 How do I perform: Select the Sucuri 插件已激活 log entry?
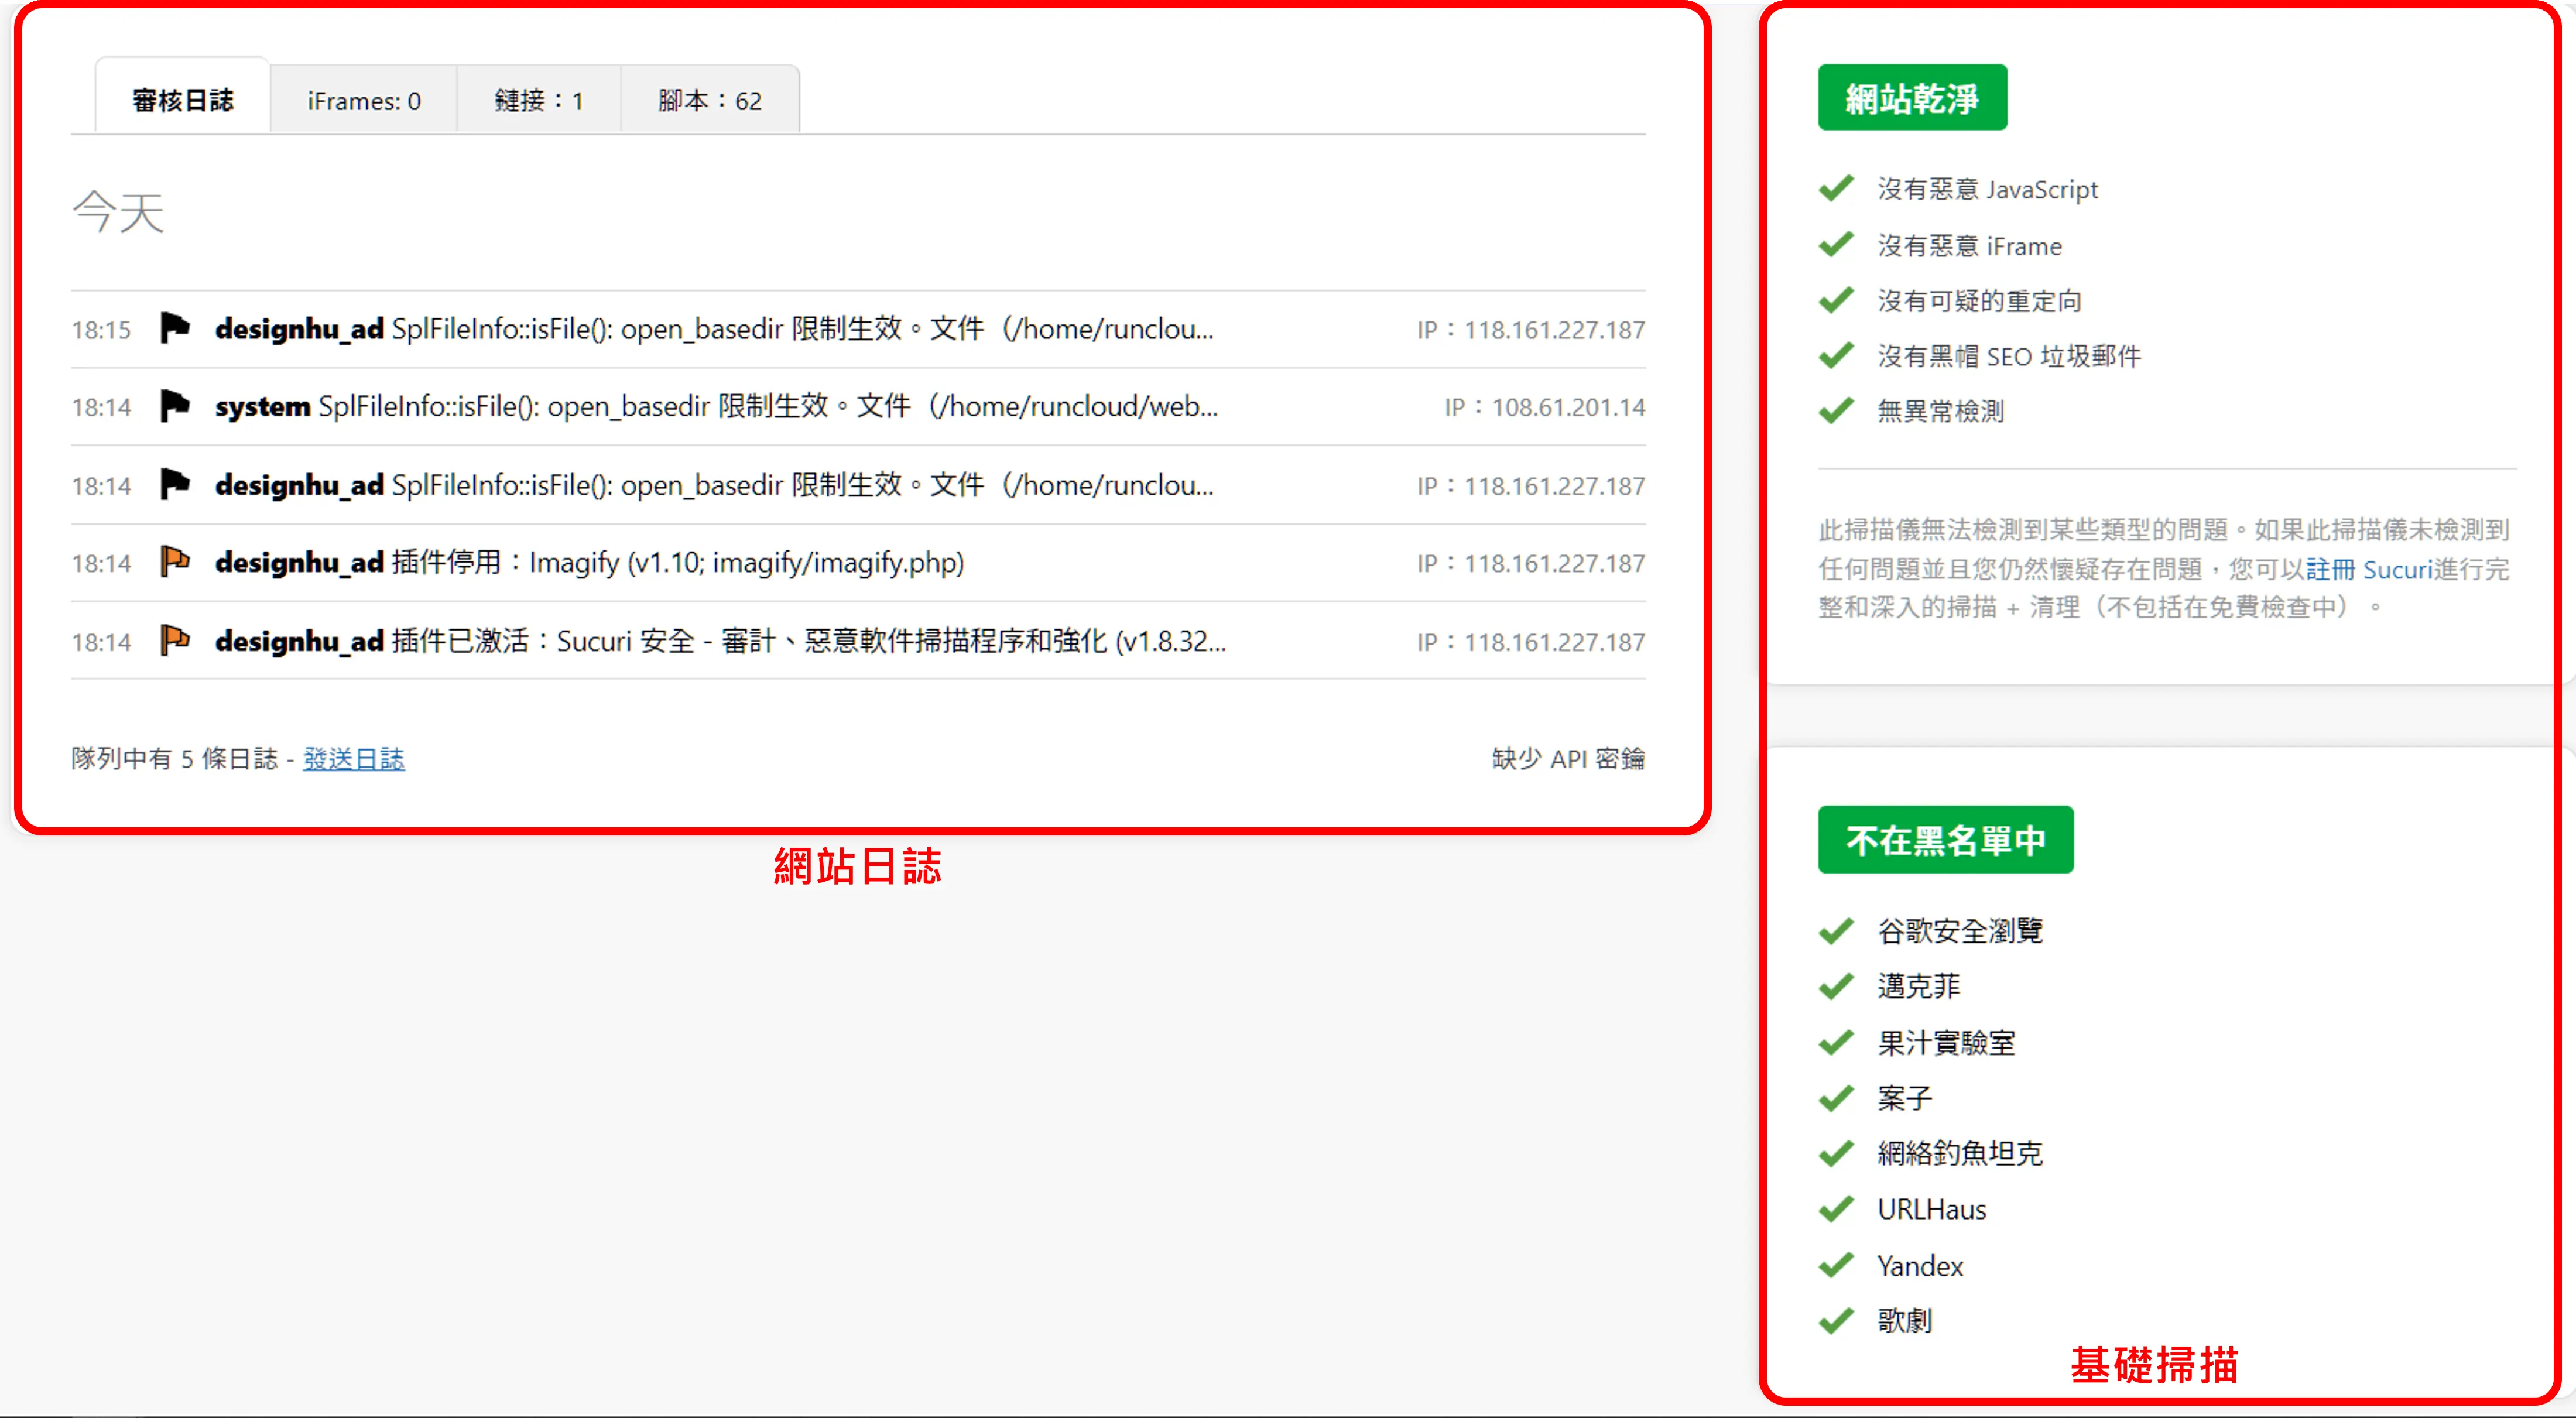coord(858,641)
